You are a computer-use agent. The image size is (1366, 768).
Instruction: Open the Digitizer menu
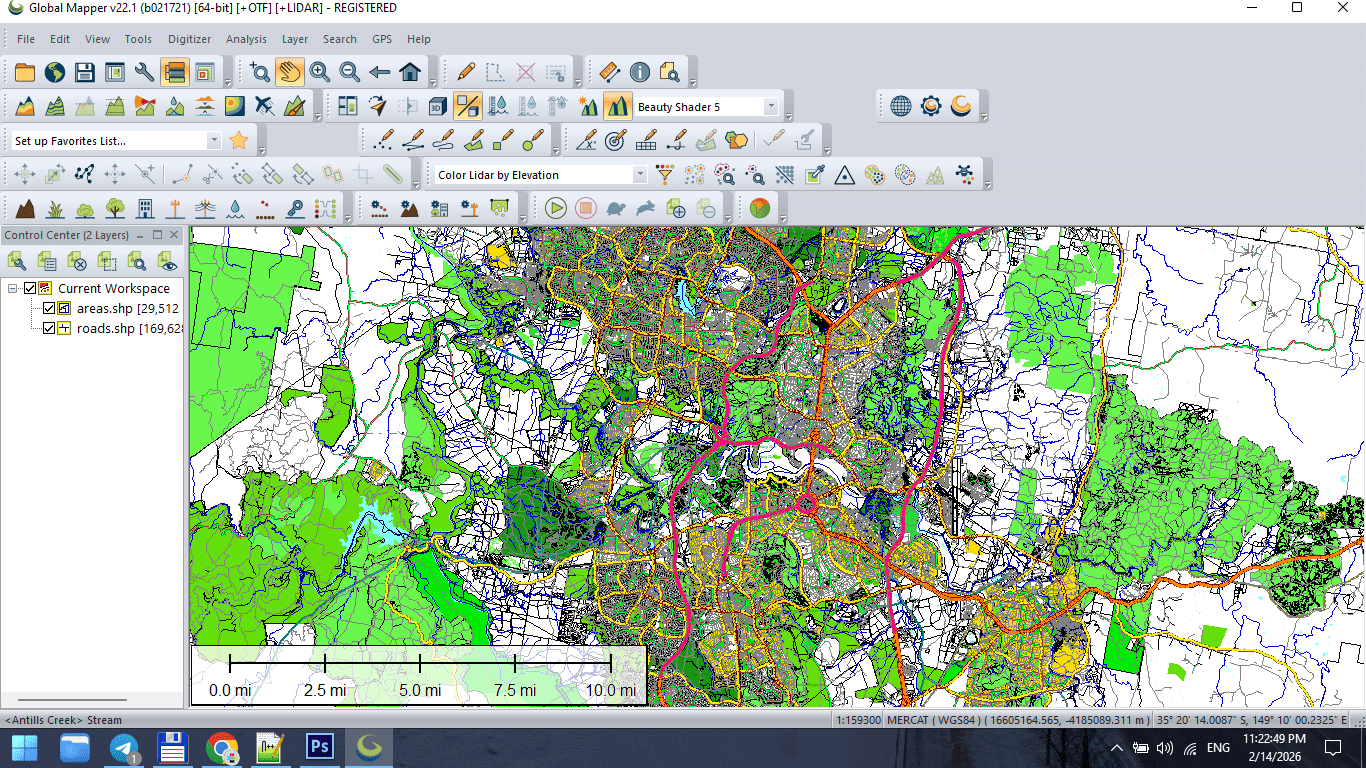[189, 39]
